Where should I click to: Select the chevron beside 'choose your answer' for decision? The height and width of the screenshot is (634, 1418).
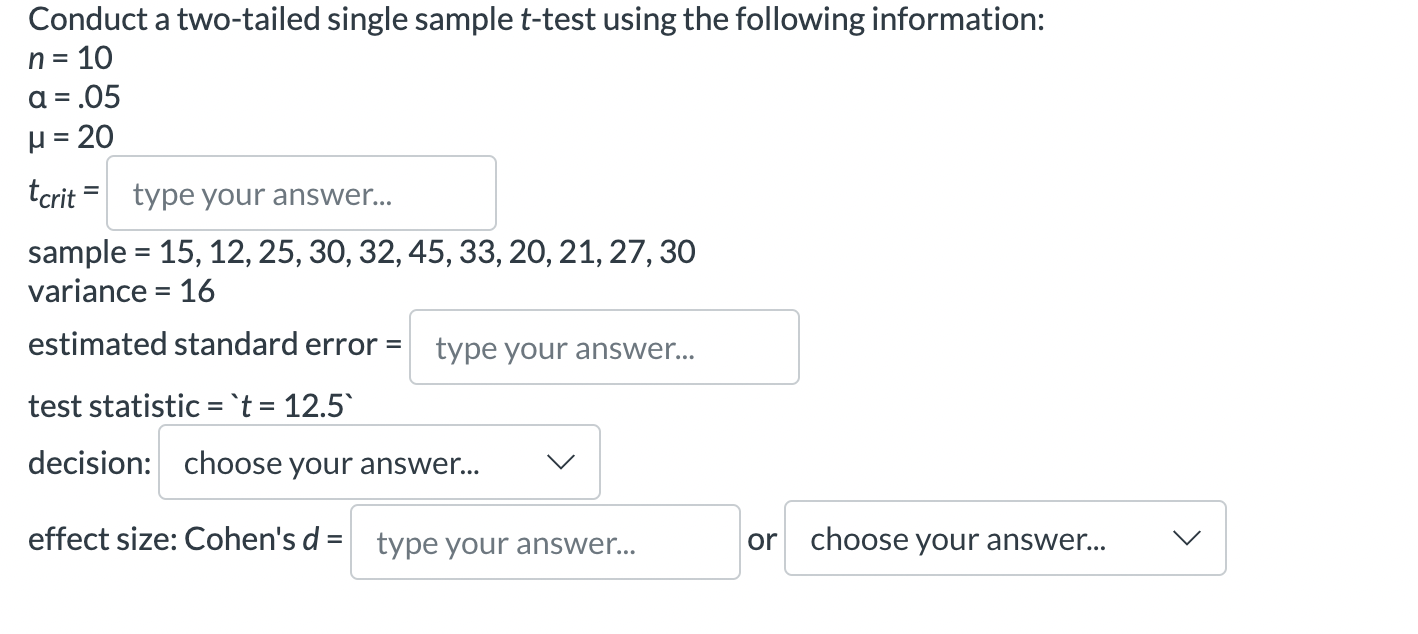pyautogui.click(x=564, y=462)
